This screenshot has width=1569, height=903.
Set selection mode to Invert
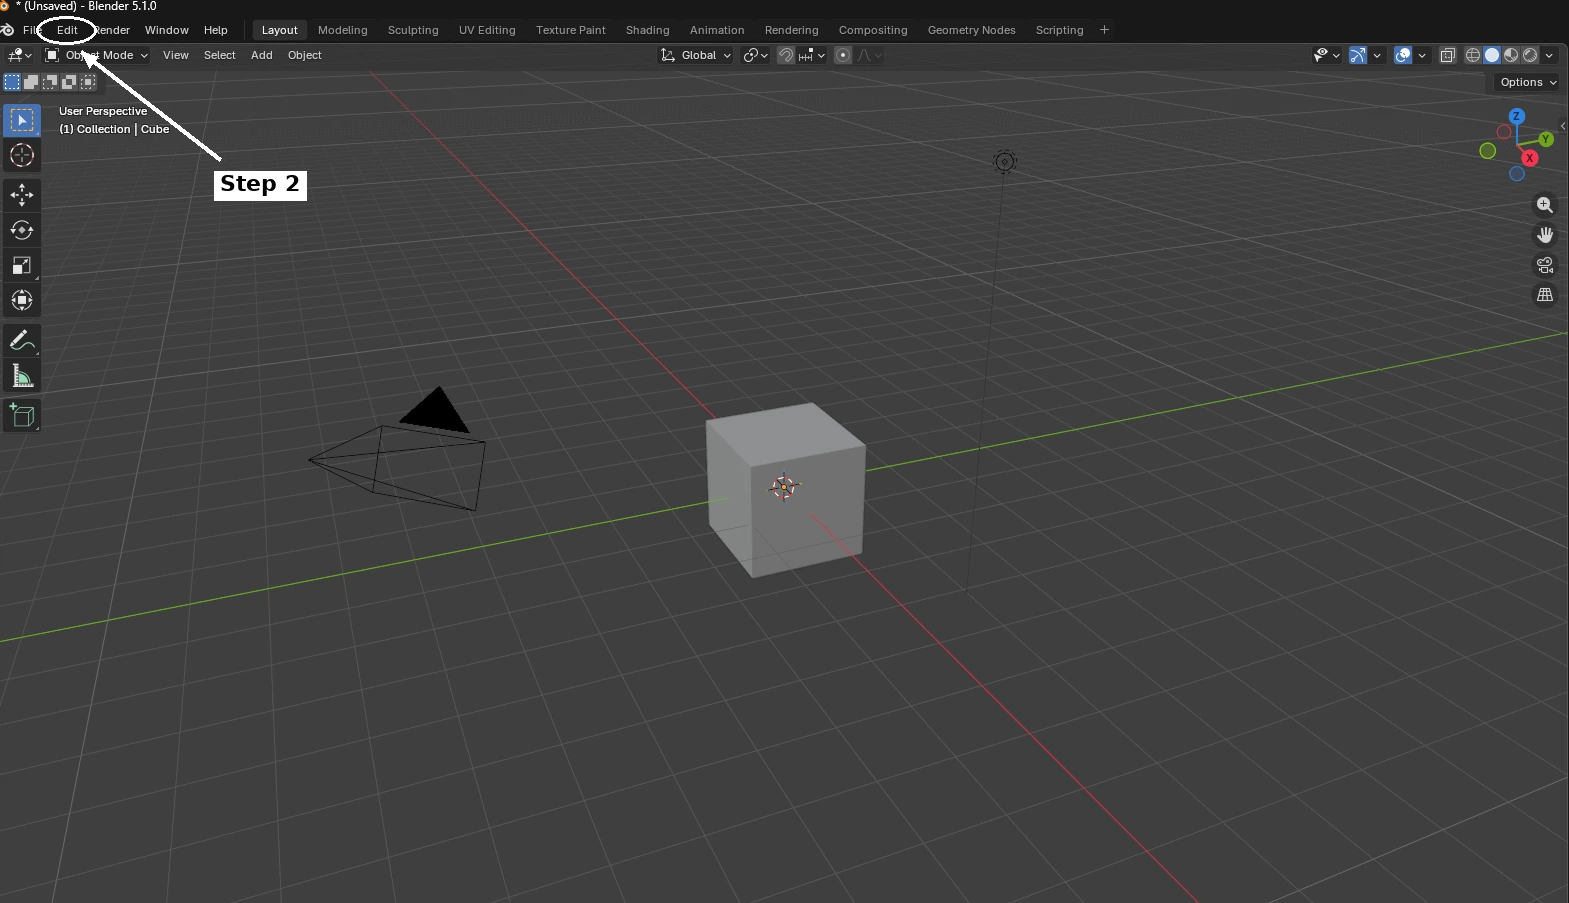click(69, 82)
